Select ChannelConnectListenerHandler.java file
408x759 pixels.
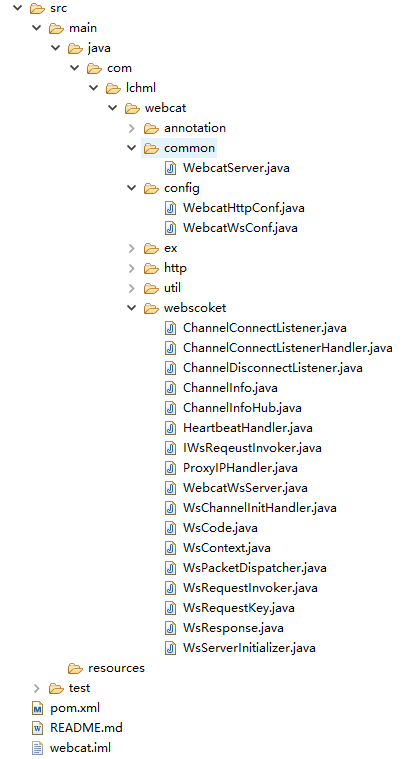coord(287,348)
